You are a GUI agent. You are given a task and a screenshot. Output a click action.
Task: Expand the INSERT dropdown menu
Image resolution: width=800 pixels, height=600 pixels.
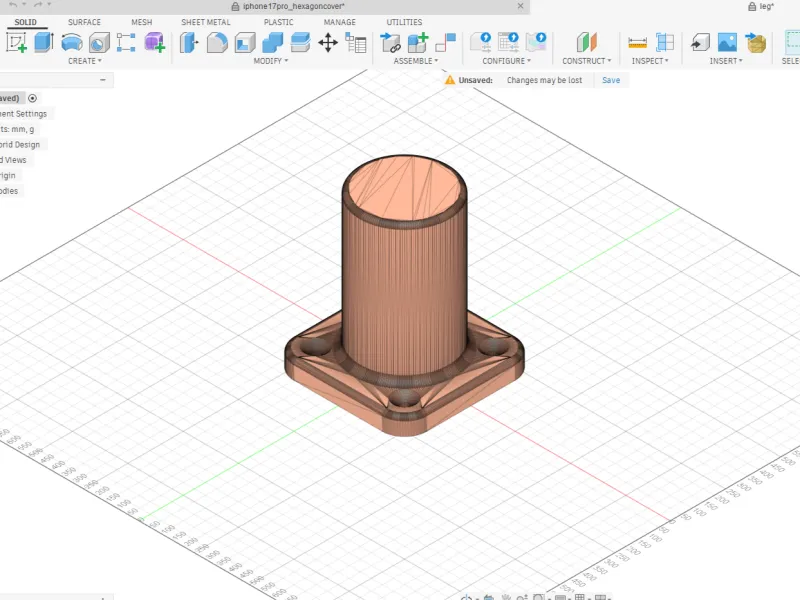coord(726,61)
